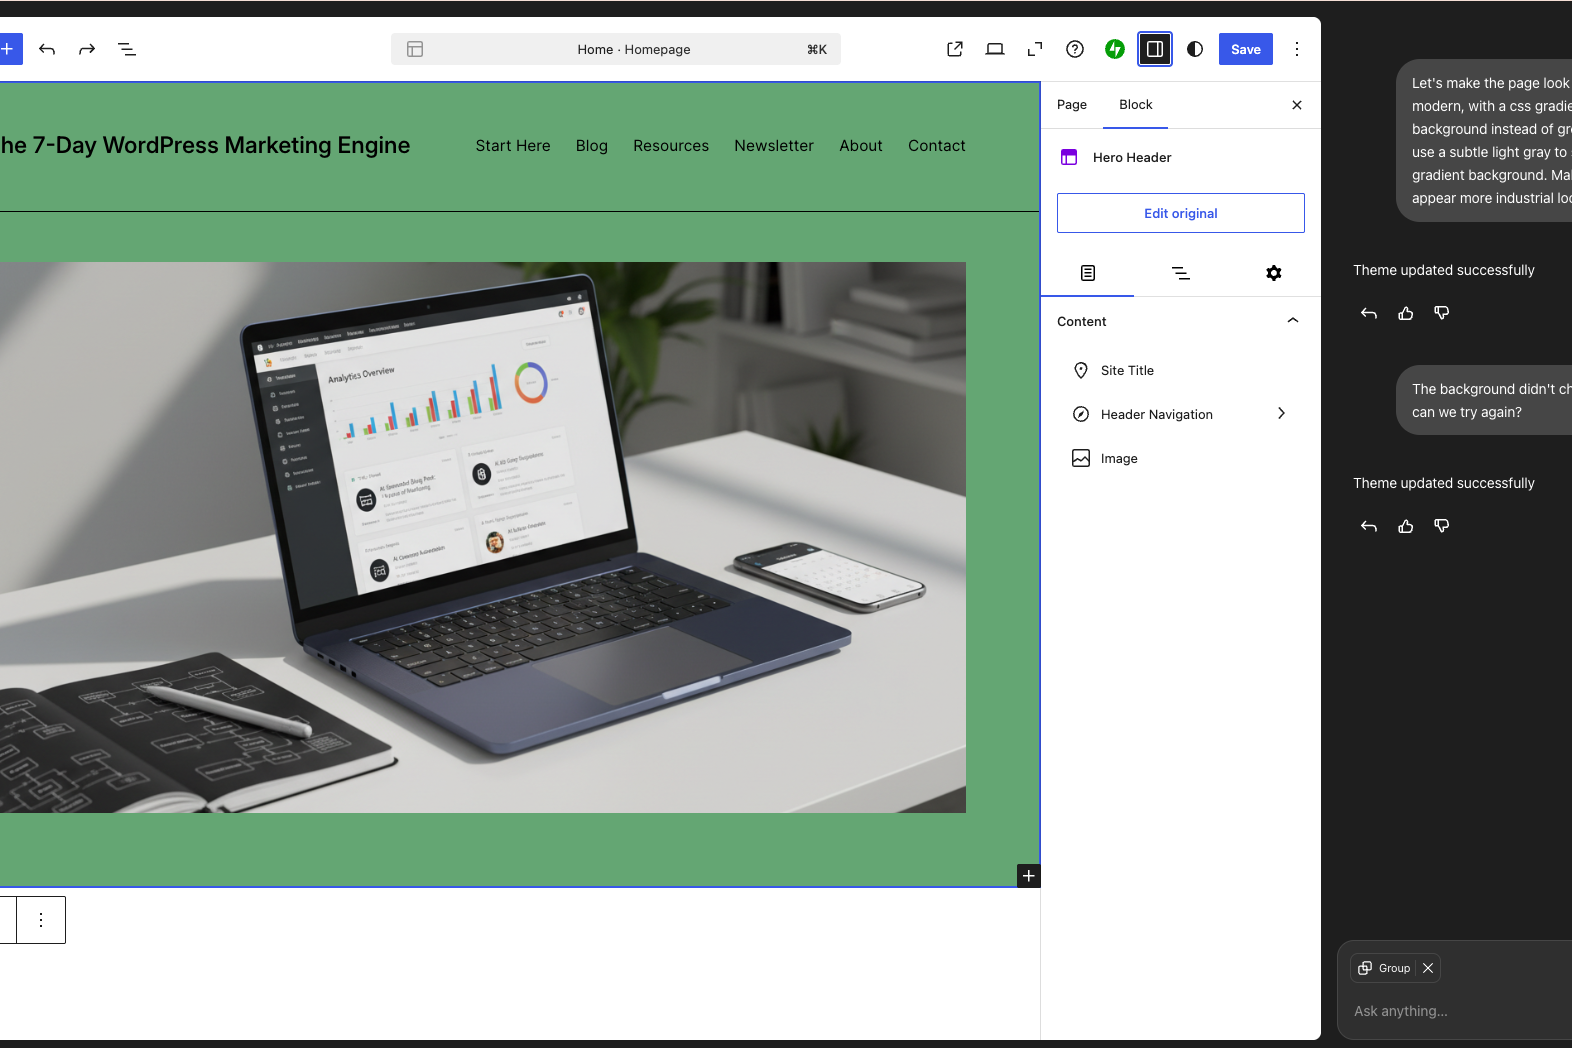Image resolution: width=1572 pixels, height=1048 pixels.
Task: Open the block toolbar options dots
Action: pyautogui.click(x=41, y=920)
